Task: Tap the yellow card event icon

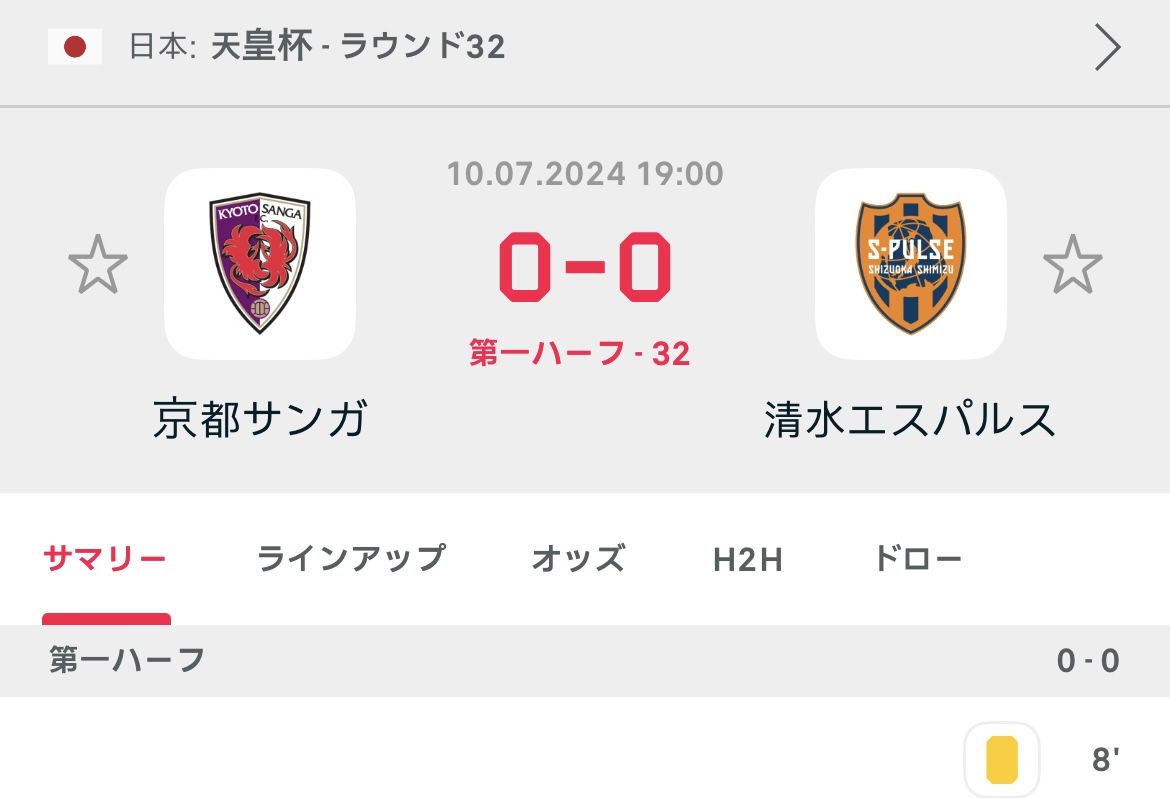Action: (x=1001, y=760)
